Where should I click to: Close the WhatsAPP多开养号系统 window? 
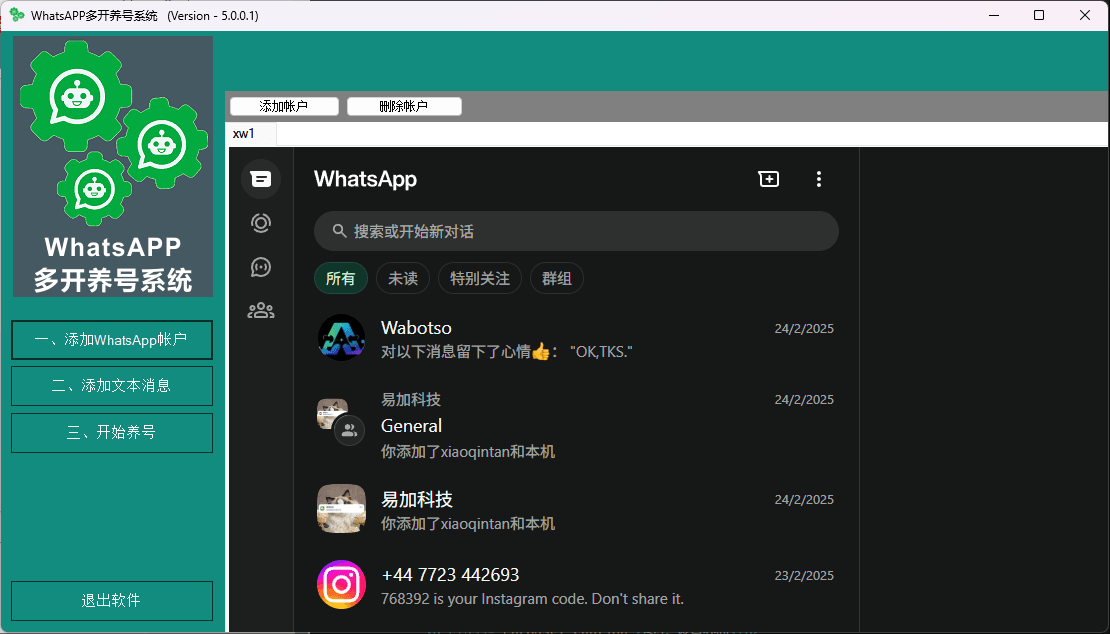[1085, 15]
